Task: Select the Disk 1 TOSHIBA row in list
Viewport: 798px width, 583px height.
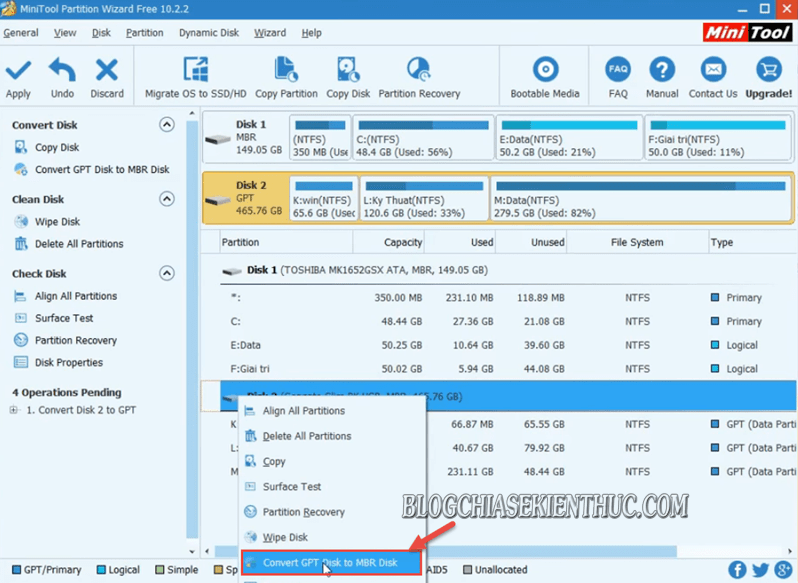Action: (499, 270)
